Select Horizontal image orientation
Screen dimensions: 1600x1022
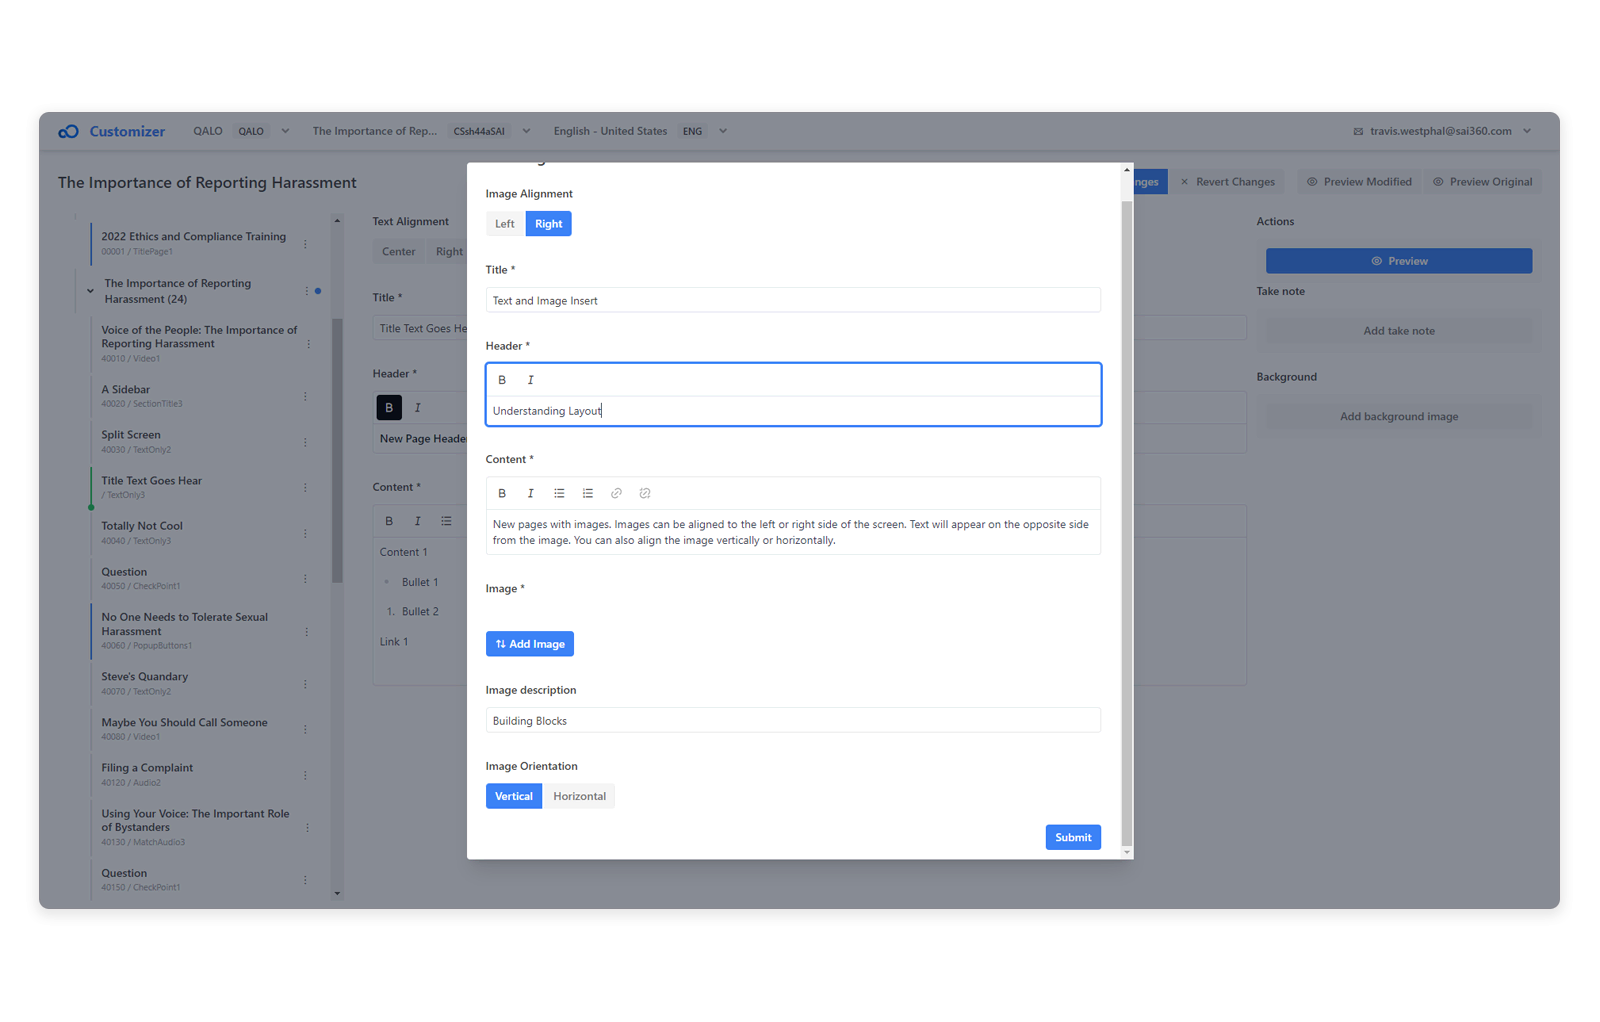point(579,796)
